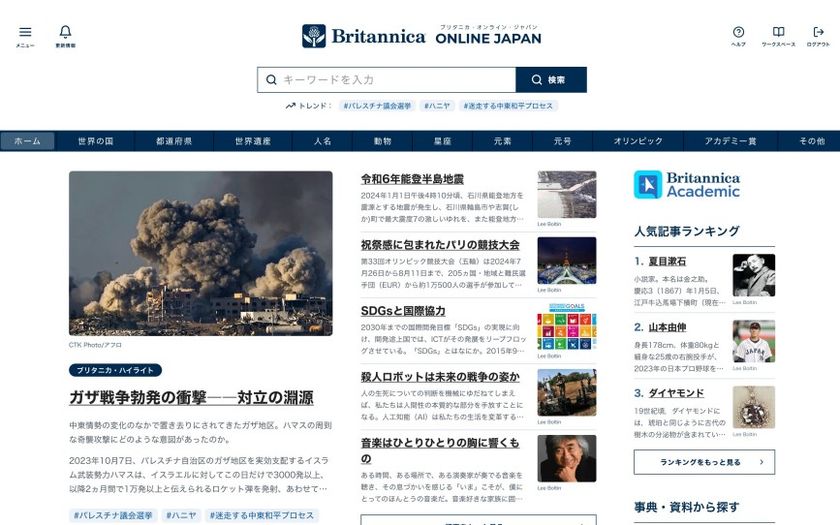Open the その他 navigation tab
Image resolution: width=840 pixels, height=525 pixels.
pos(812,141)
